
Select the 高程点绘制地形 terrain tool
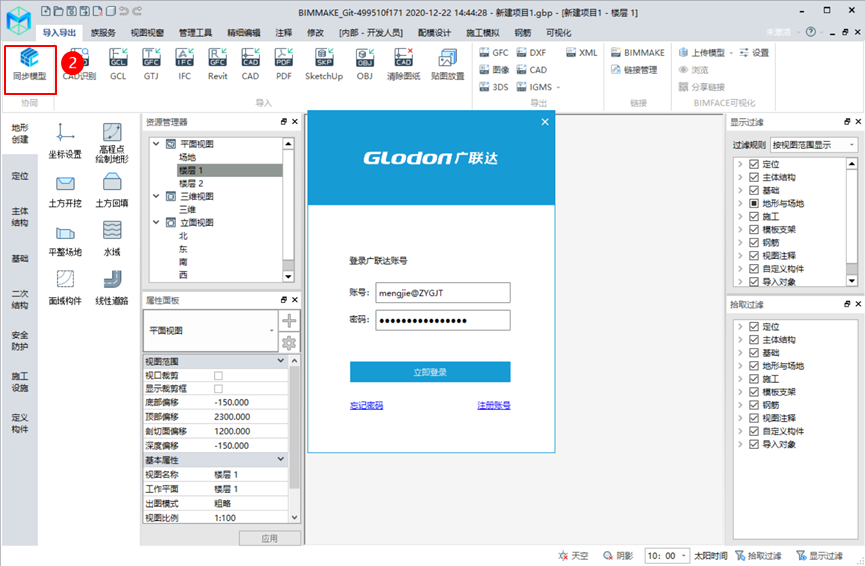(x=112, y=143)
